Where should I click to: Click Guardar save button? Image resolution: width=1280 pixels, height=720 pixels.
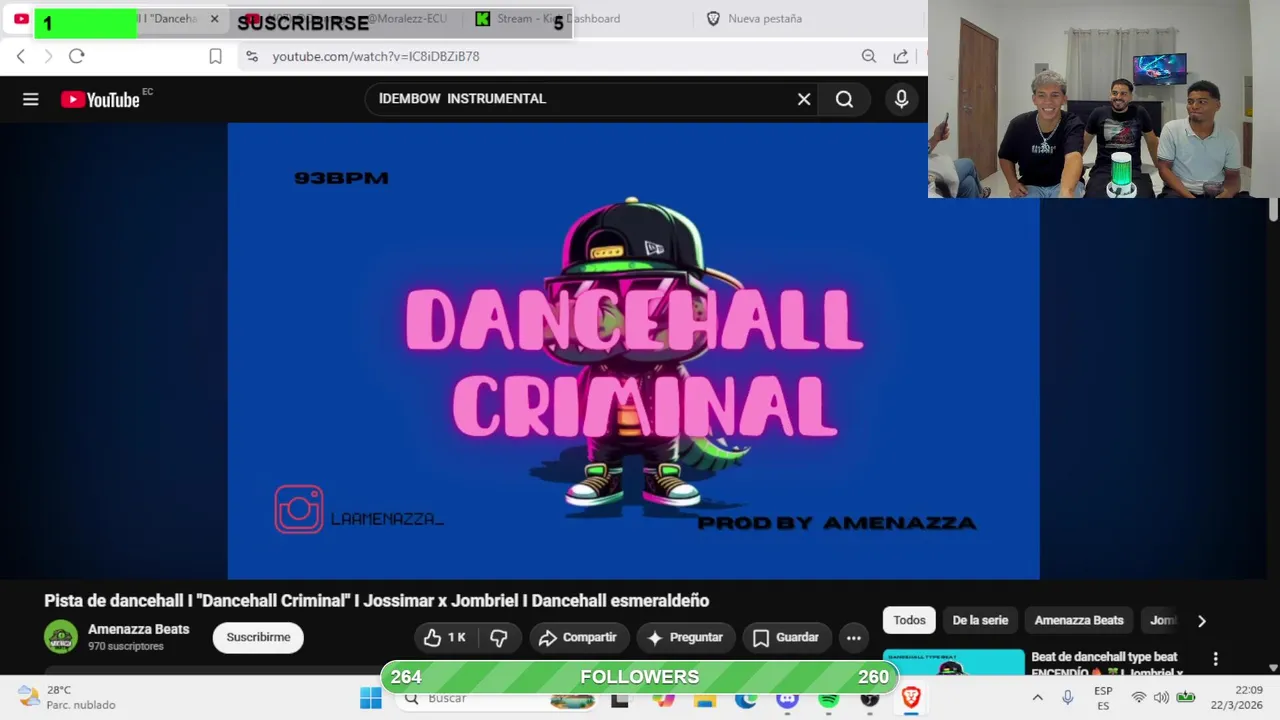point(786,637)
